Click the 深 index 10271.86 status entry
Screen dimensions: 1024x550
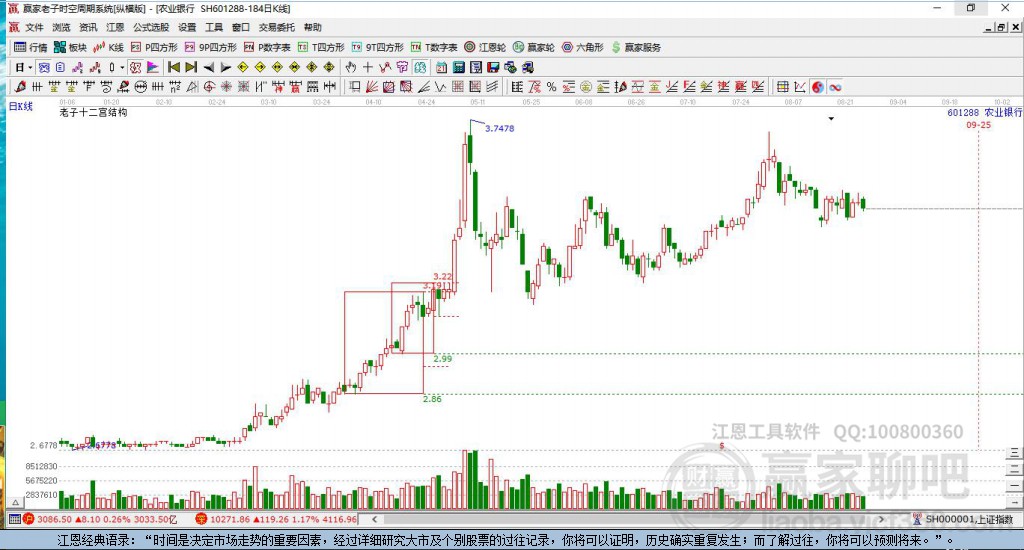coord(277,519)
